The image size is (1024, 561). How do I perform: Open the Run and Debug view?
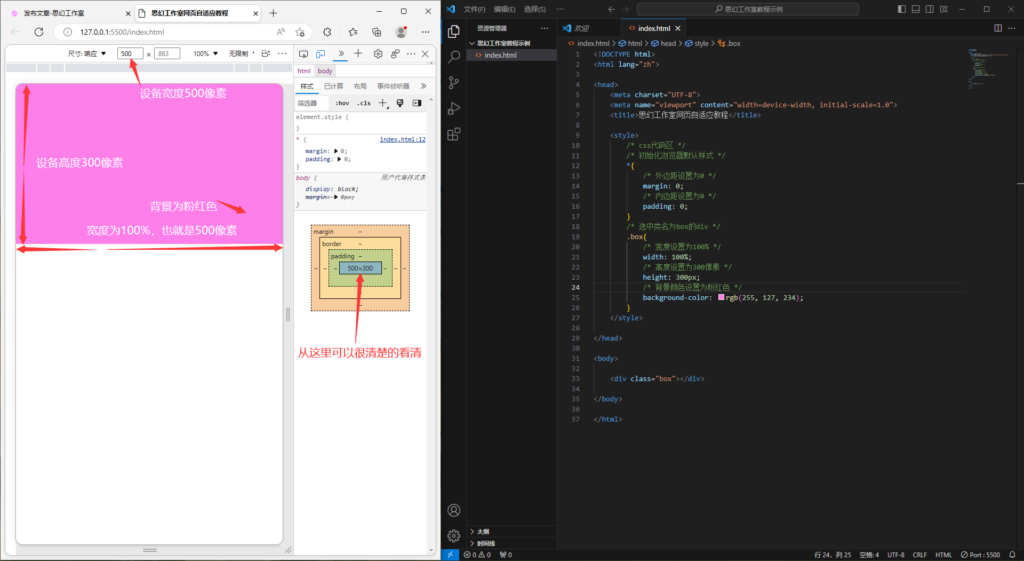coord(454,108)
